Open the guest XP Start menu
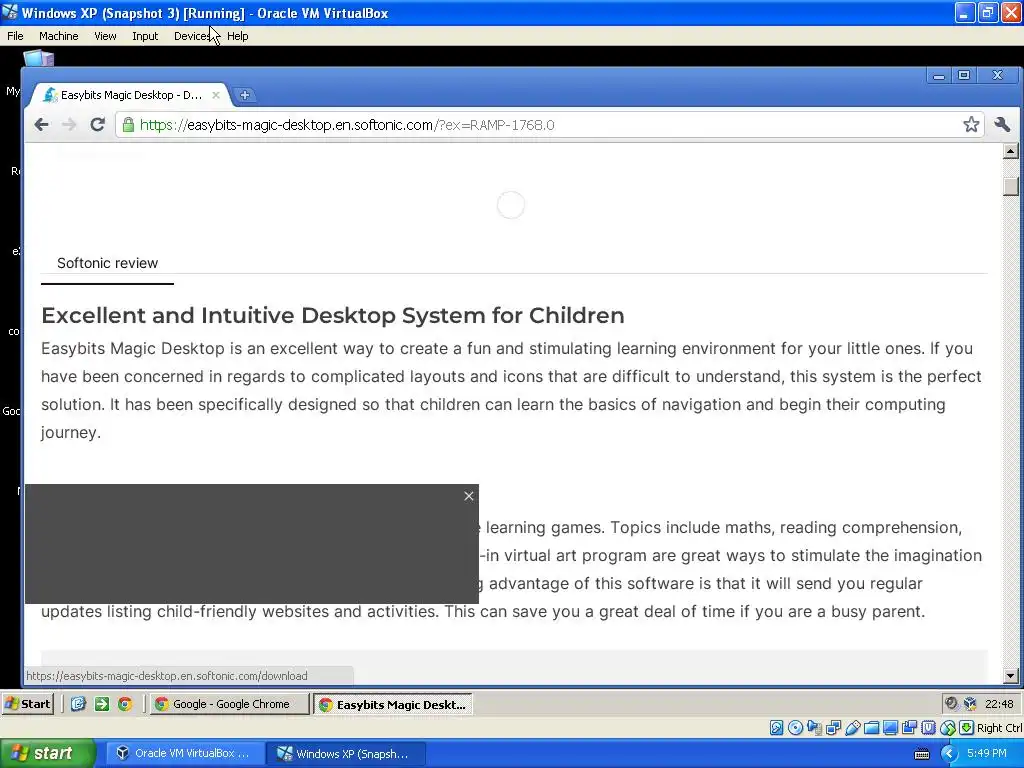This screenshot has width=1024, height=768. tap(27, 704)
